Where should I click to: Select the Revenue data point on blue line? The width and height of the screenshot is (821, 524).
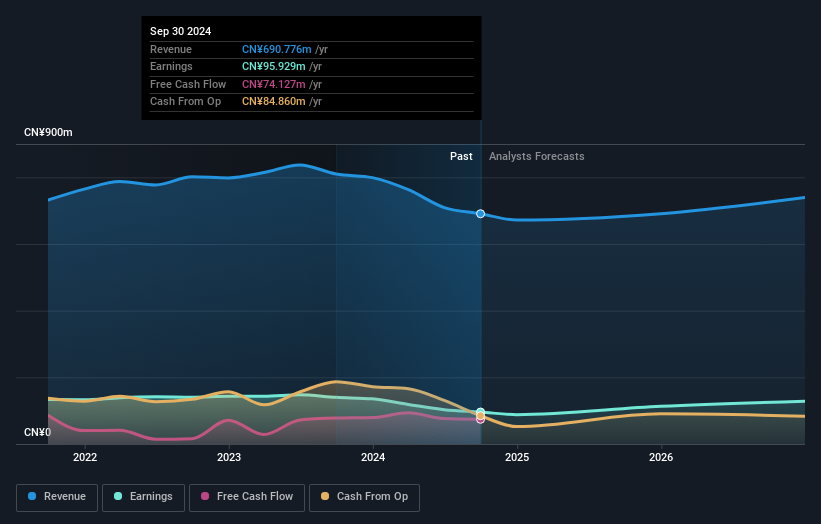(480, 214)
